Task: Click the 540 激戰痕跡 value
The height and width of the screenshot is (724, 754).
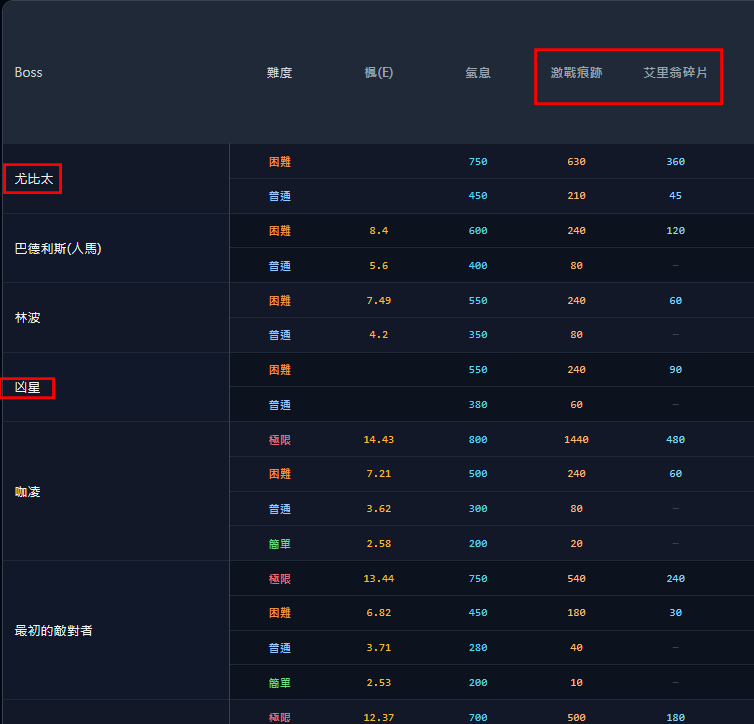Action: tap(576, 579)
